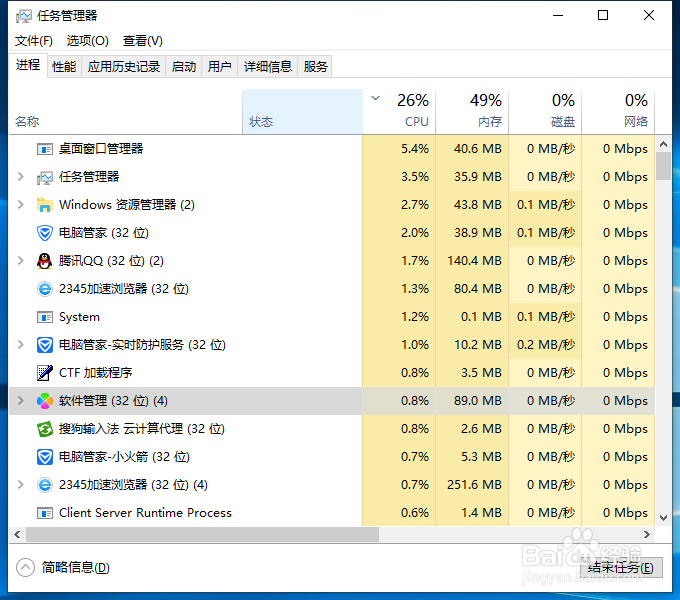Click the 腾讯QQ penguin icon

pyautogui.click(x=45, y=261)
